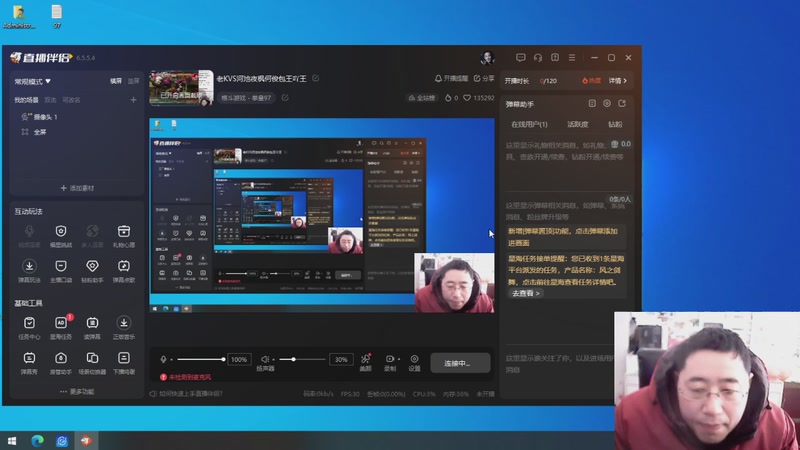Open 任务中心 task center
The width and height of the screenshot is (800, 450).
click(x=29, y=328)
